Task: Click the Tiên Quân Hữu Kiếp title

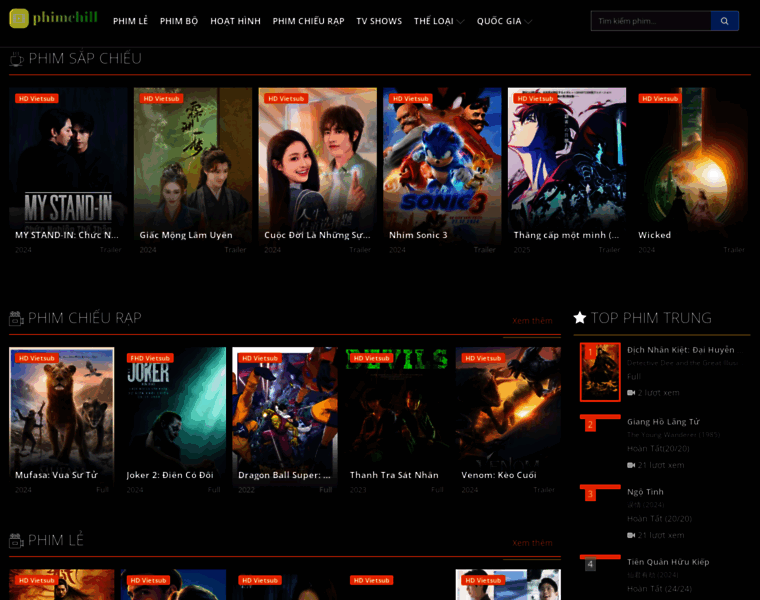Action: point(668,562)
